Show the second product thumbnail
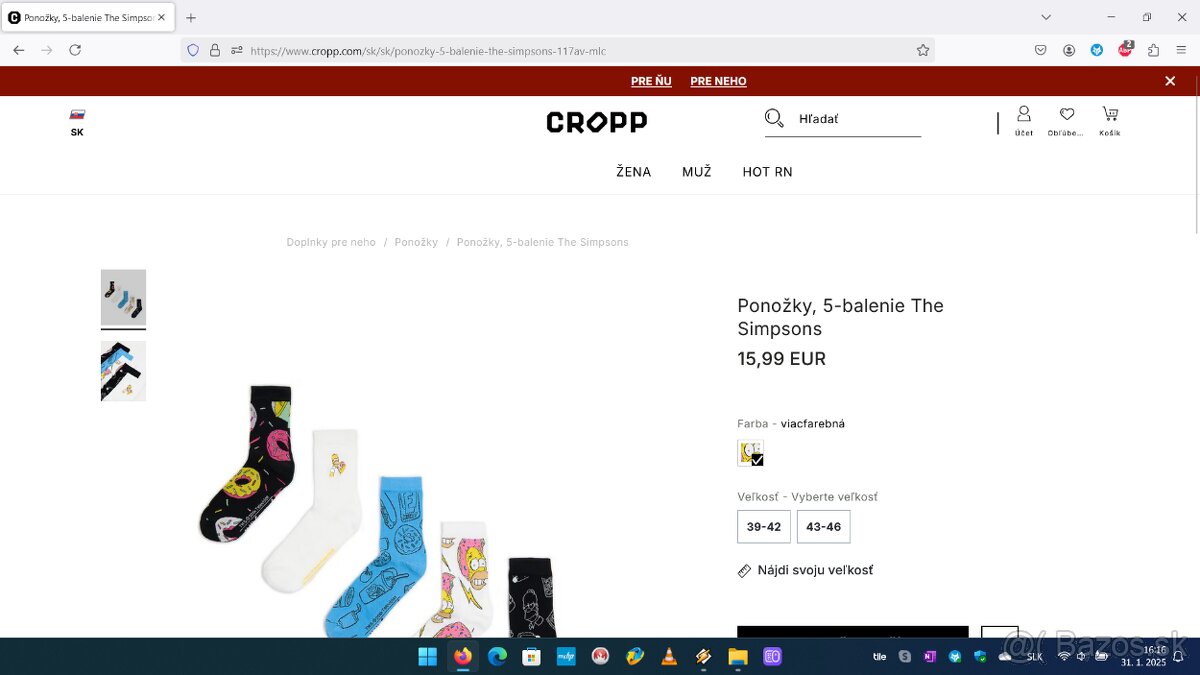1200x675 pixels. click(123, 371)
